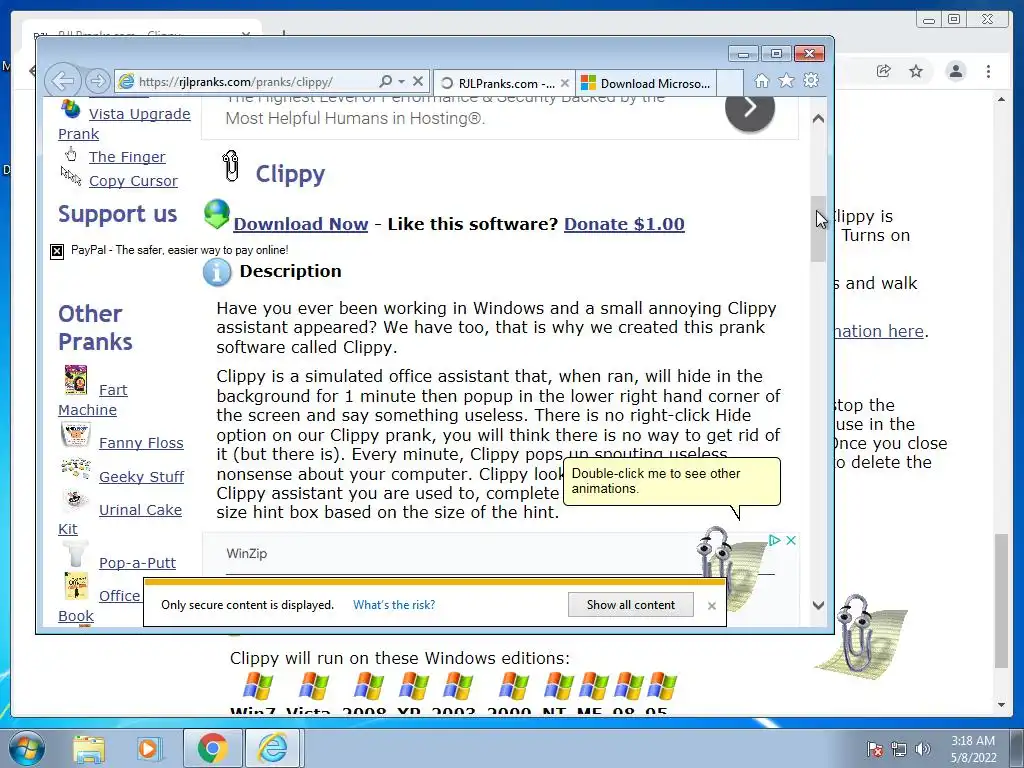This screenshot has height=768, width=1024.
Task: Click the Chrome page scrollbar down arrow
Action: pyautogui.click(x=1002, y=705)
